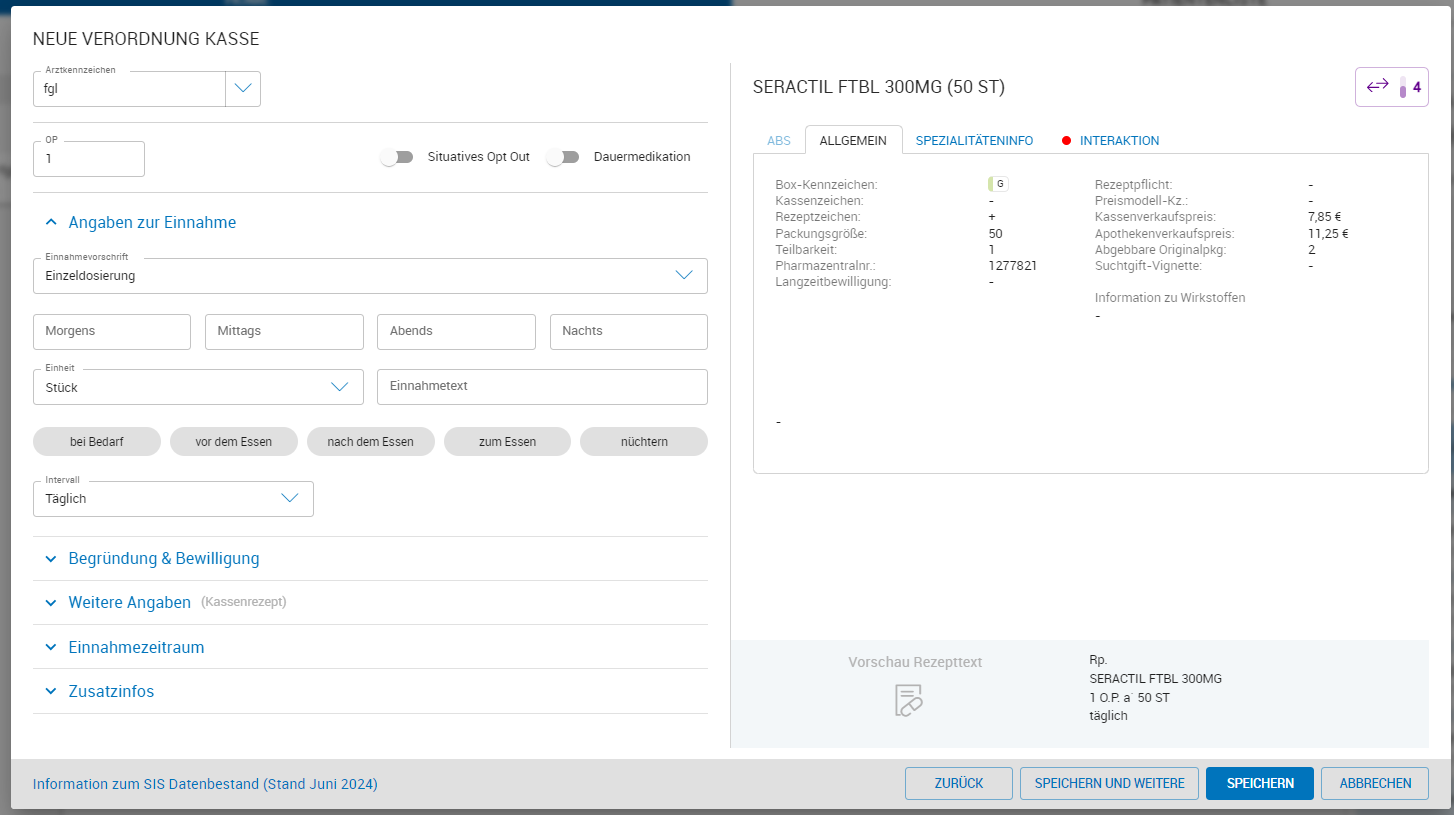This screenshot has width=1454, height=815.
Task: Click the ZURÜCK button
Action: point(959,784)
